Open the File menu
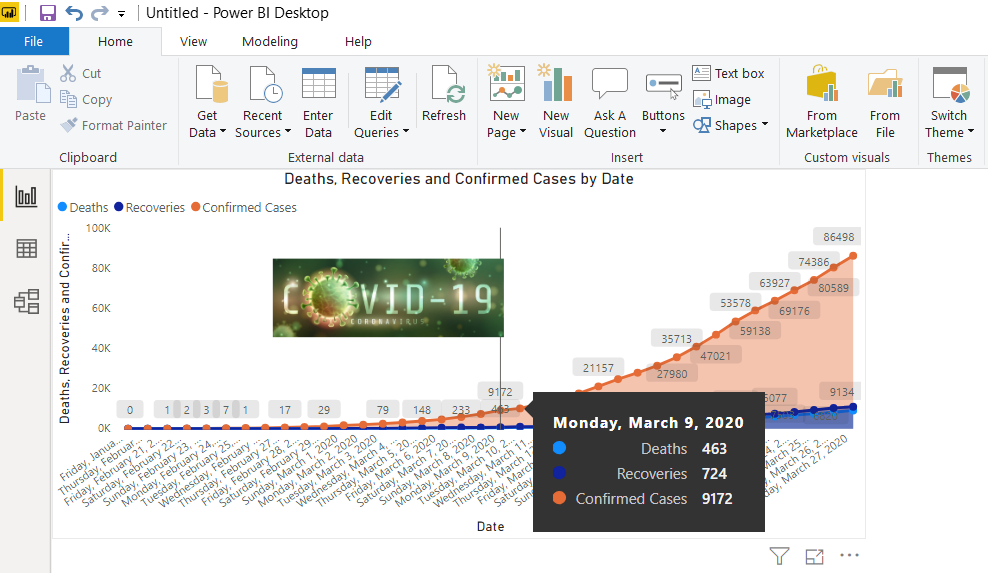Screen dimensions: 988x573 (34, 42)
